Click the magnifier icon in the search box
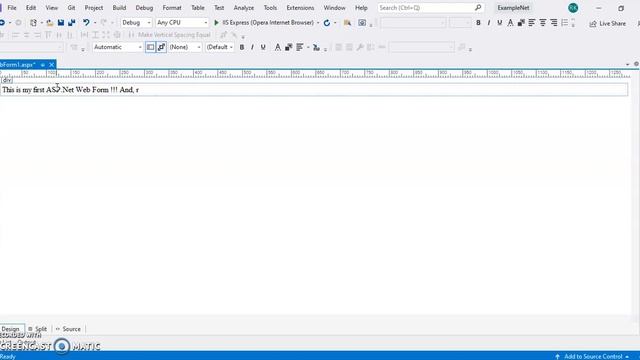Viewport: 640px width, 360px height. point(478,7)
